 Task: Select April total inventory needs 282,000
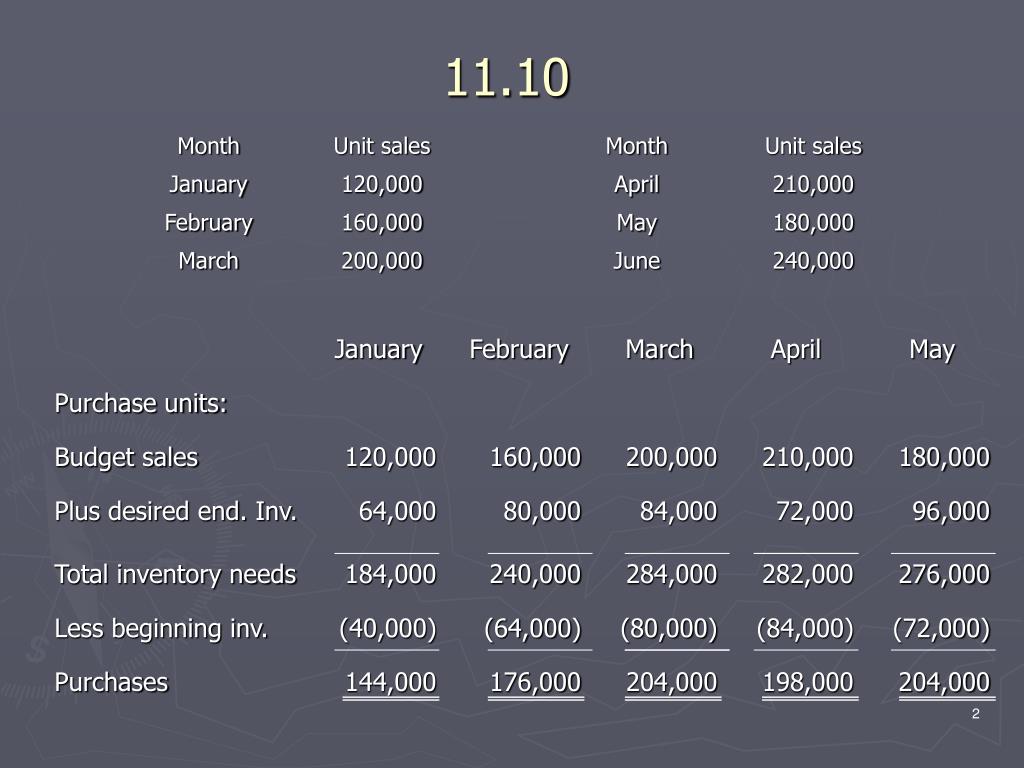tap(808, 575)
